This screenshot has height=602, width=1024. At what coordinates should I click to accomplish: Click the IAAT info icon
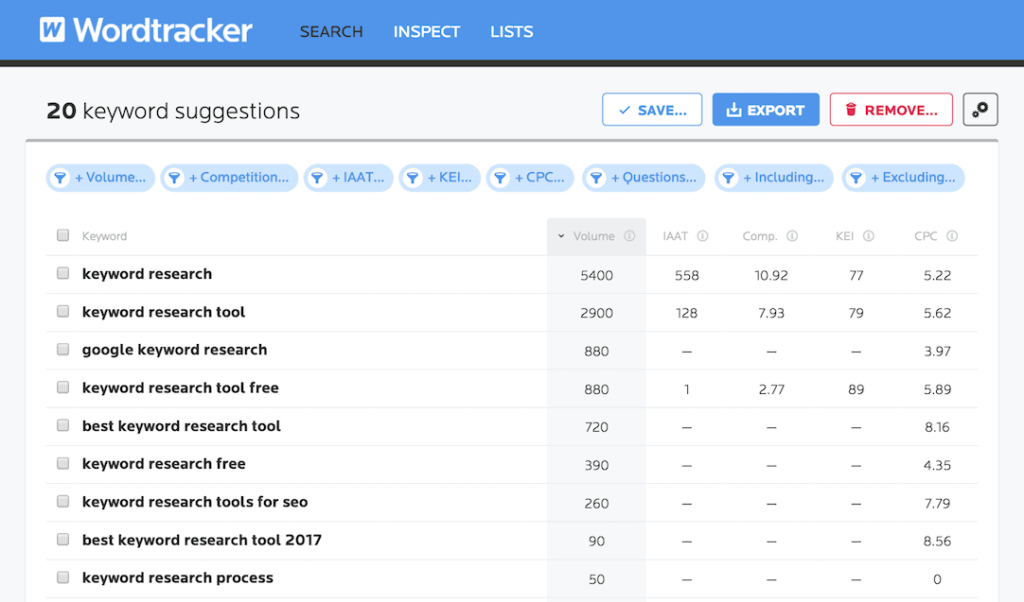pos(703,236)
